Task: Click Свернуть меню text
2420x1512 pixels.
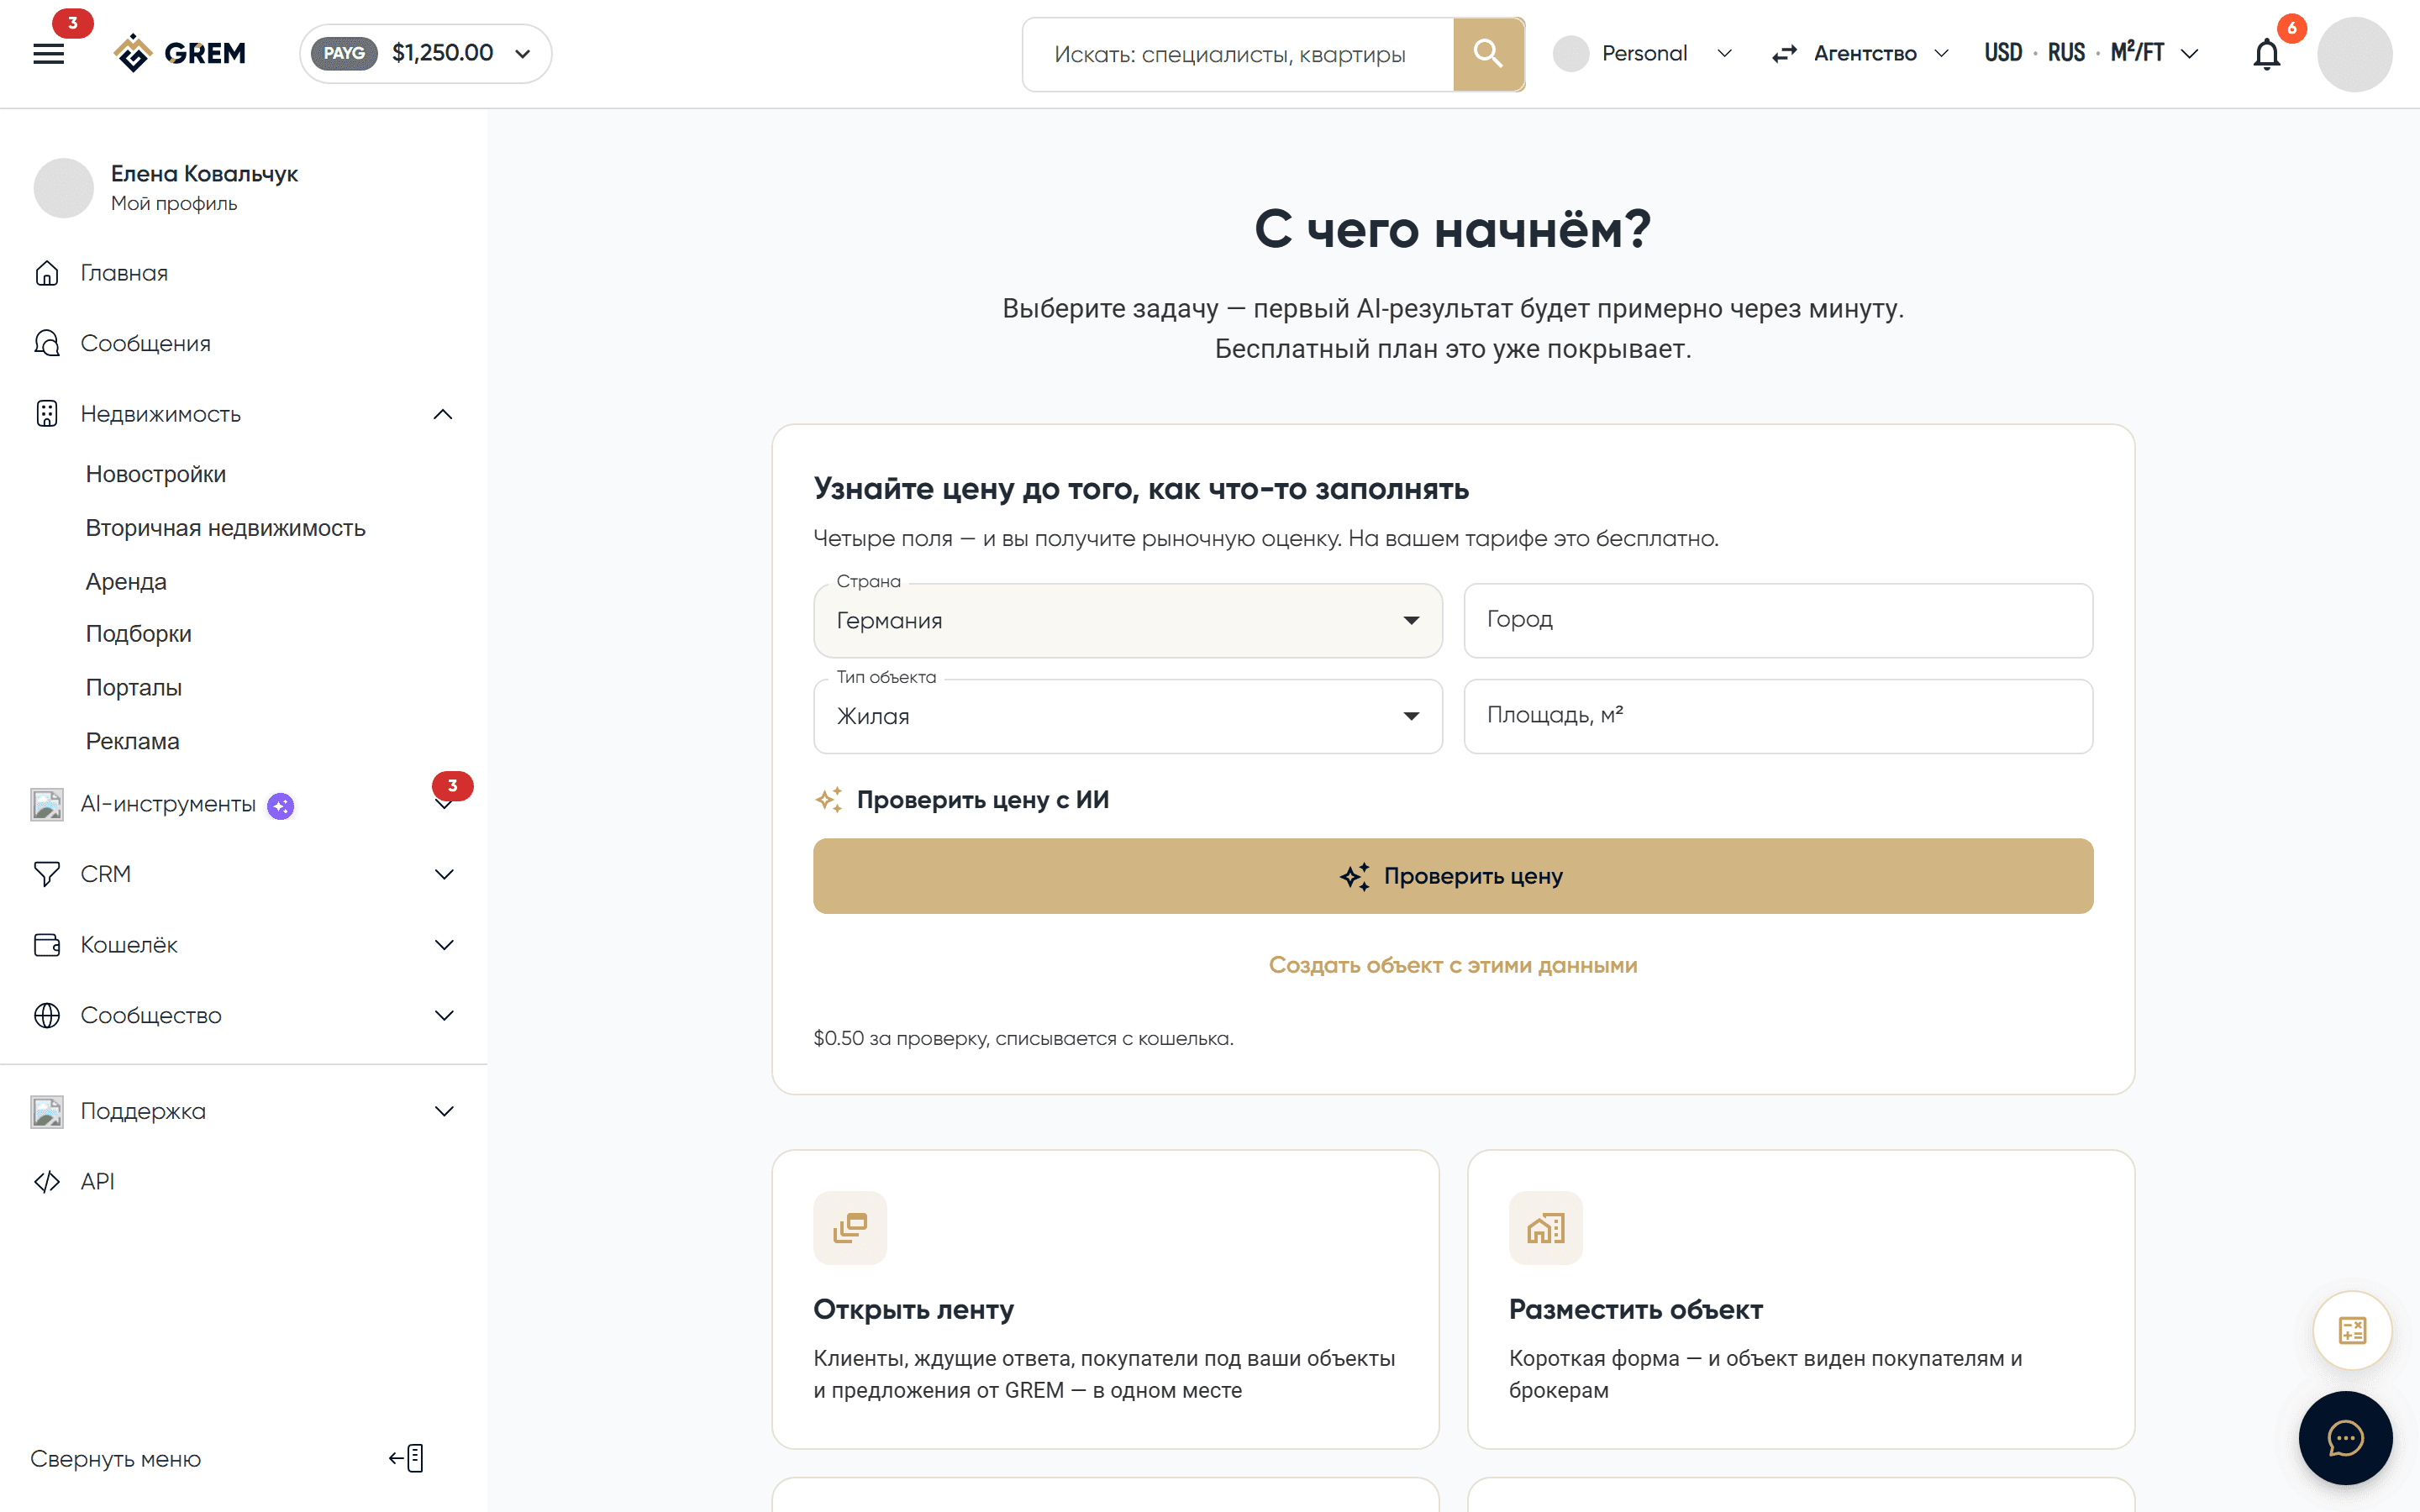Action: [x=116, y=1459]
